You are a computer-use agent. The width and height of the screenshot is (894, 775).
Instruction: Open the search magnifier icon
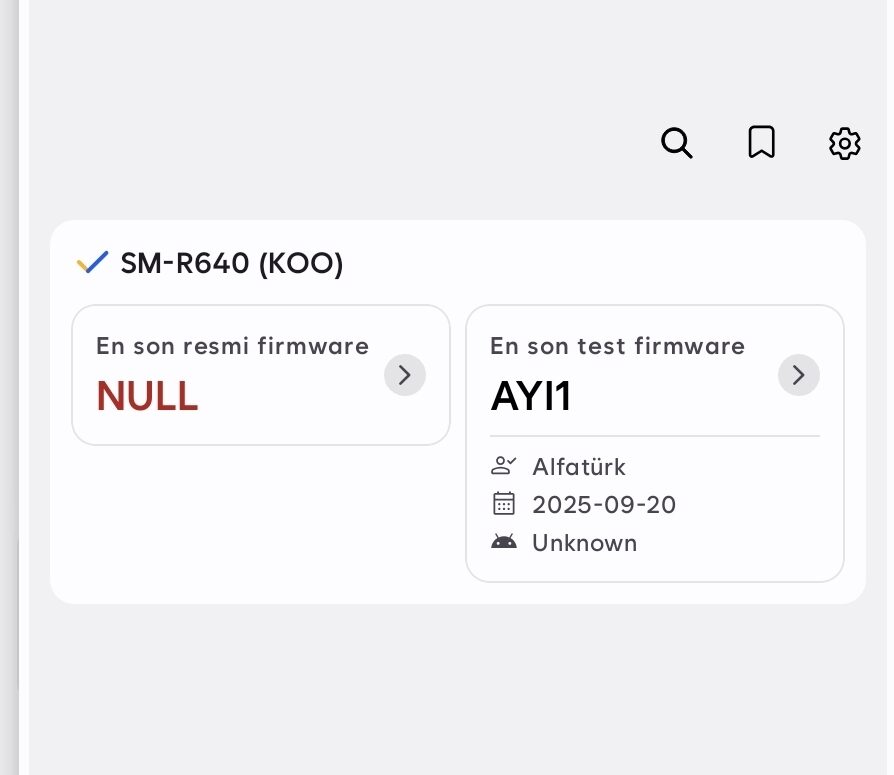click(677, 143)
